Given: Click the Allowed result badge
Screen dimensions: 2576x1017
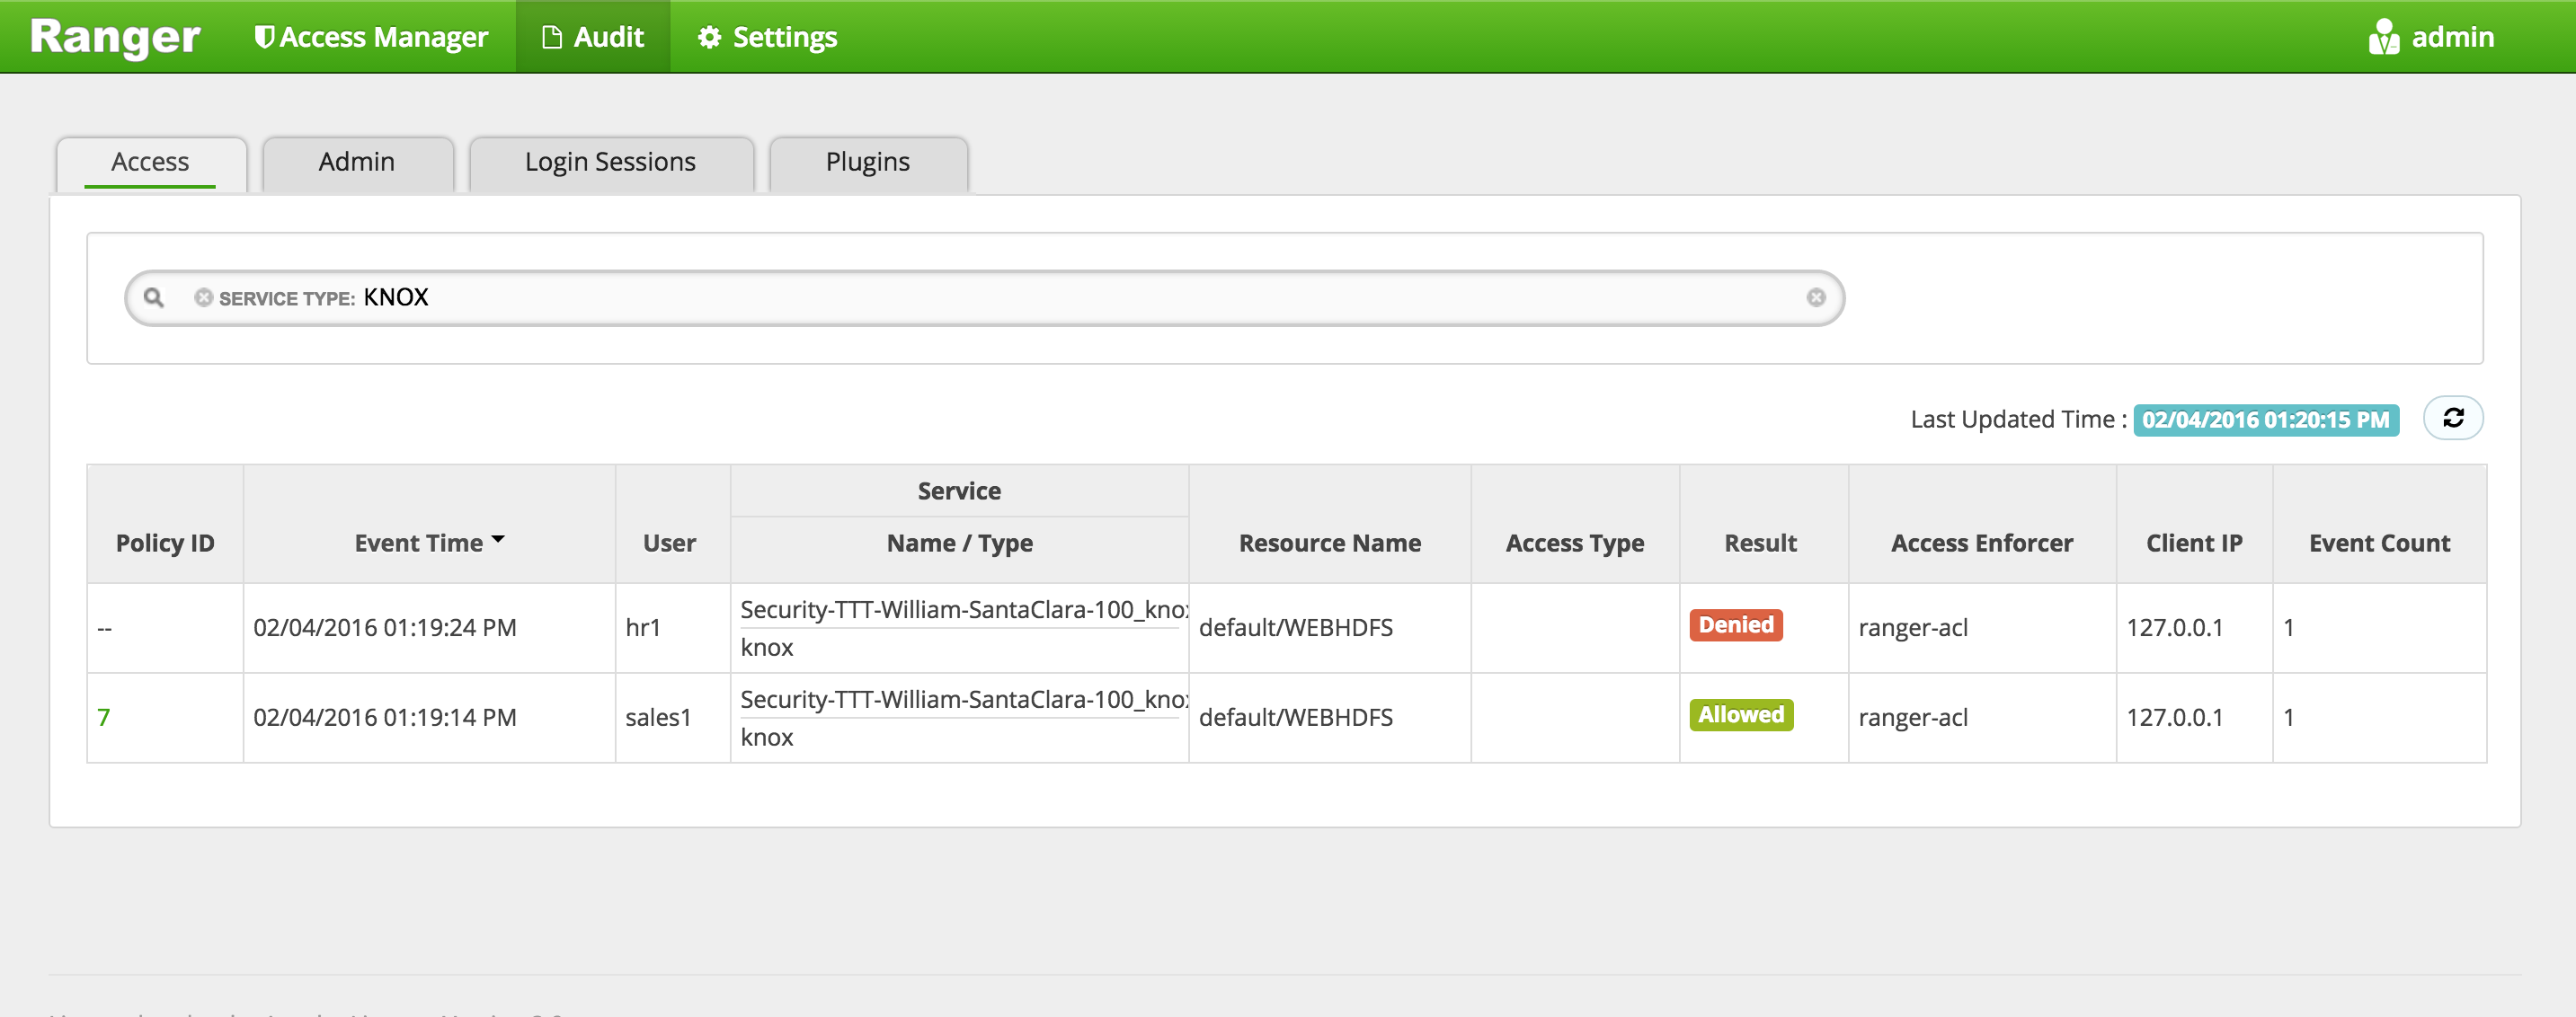Looking at the screenshot, I should [1740, 715].
